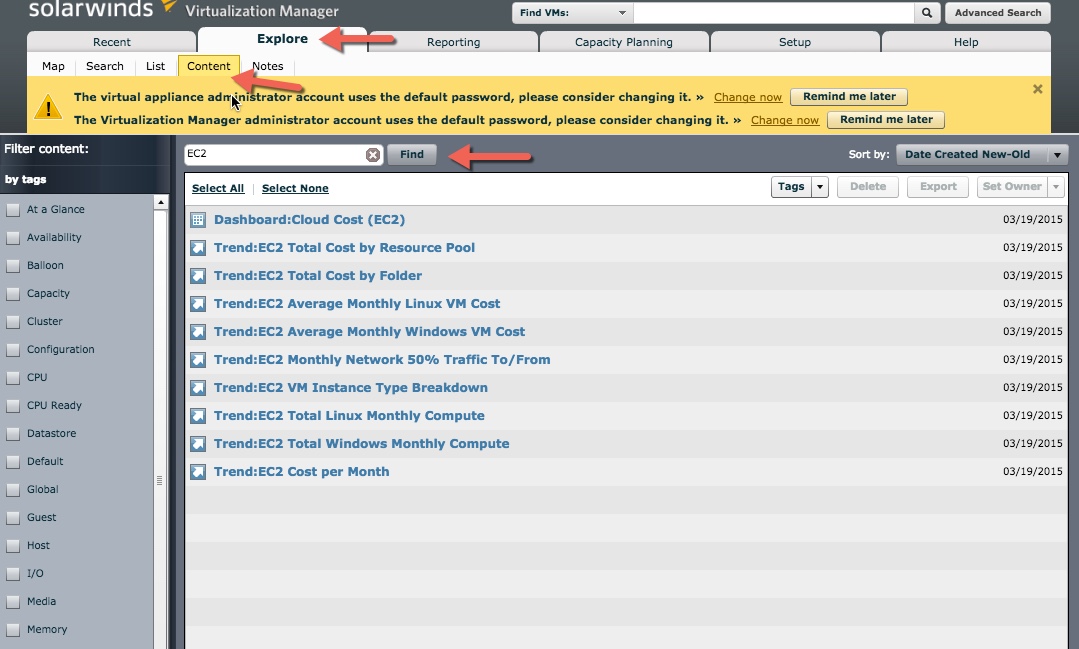This screenshot has width=1079, height=649.
Task: Click the yellow warning triangle icon
Action: click(48, 107)
